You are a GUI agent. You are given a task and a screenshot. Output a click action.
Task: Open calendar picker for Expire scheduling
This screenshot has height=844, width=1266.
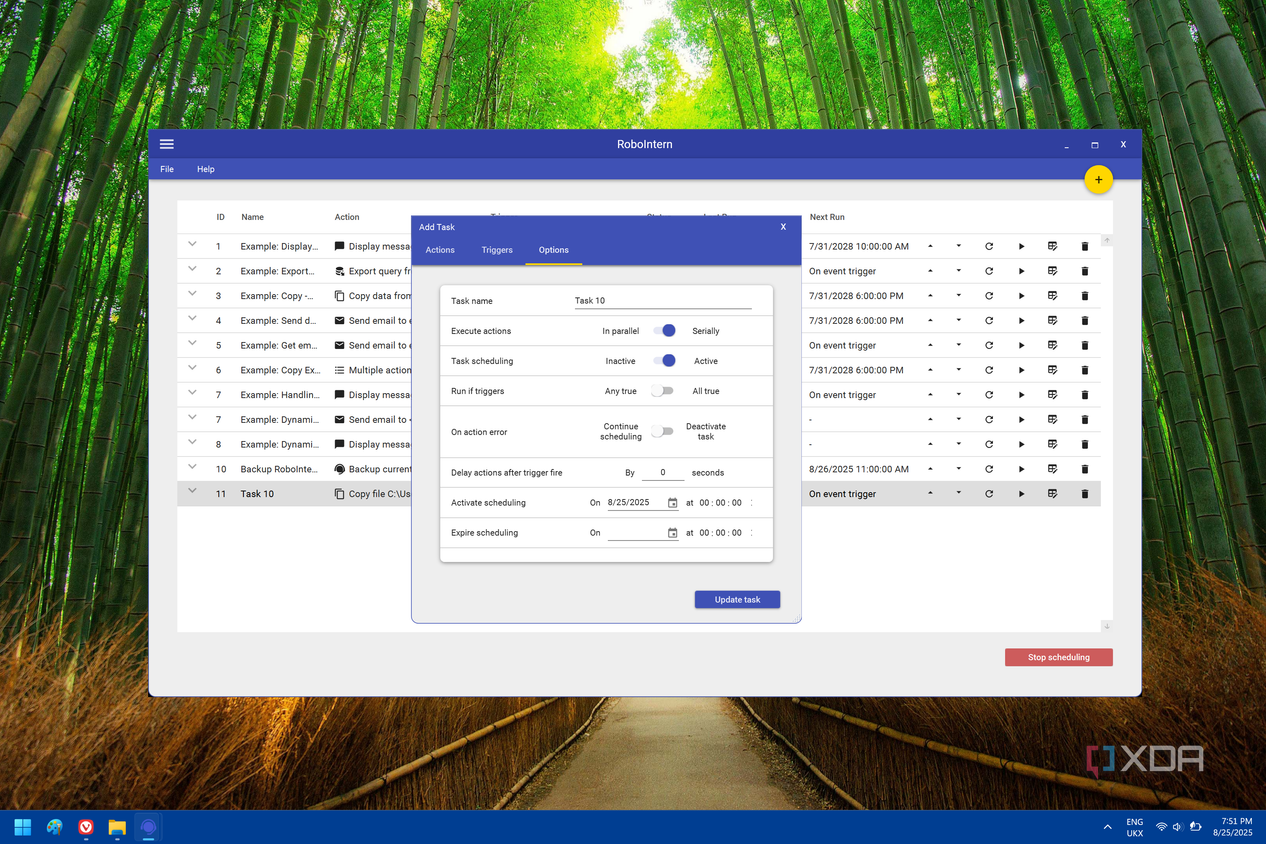pyautogui.click(x=672, y=533)
